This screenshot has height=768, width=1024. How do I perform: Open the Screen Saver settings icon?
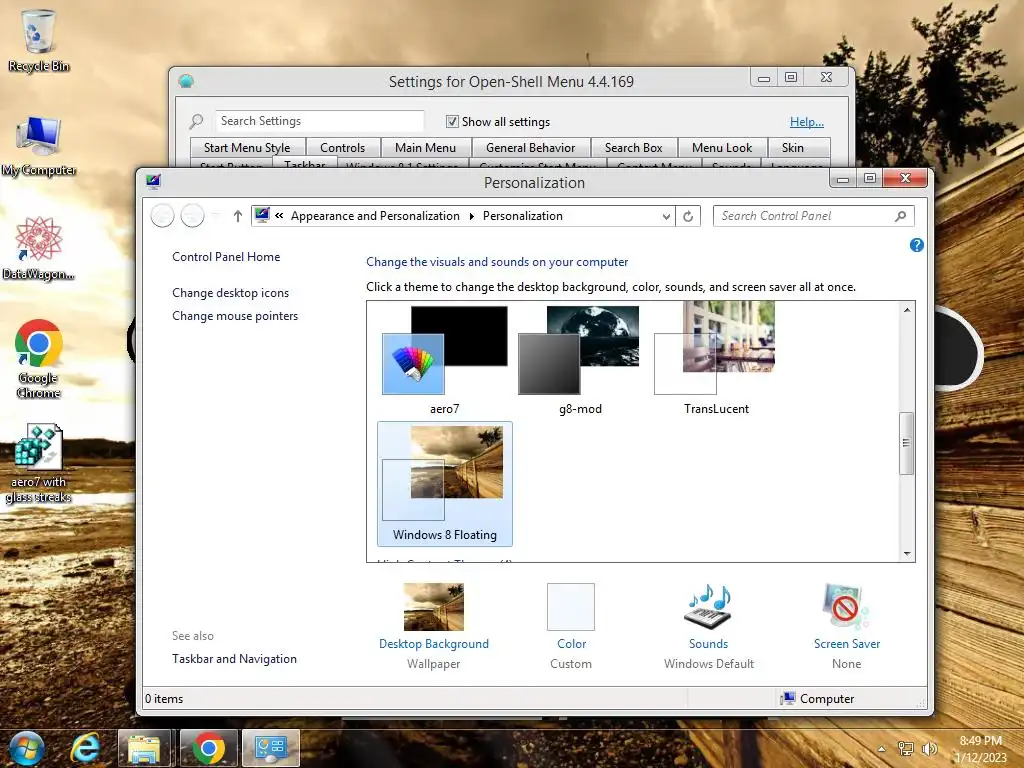coord(846,607)
